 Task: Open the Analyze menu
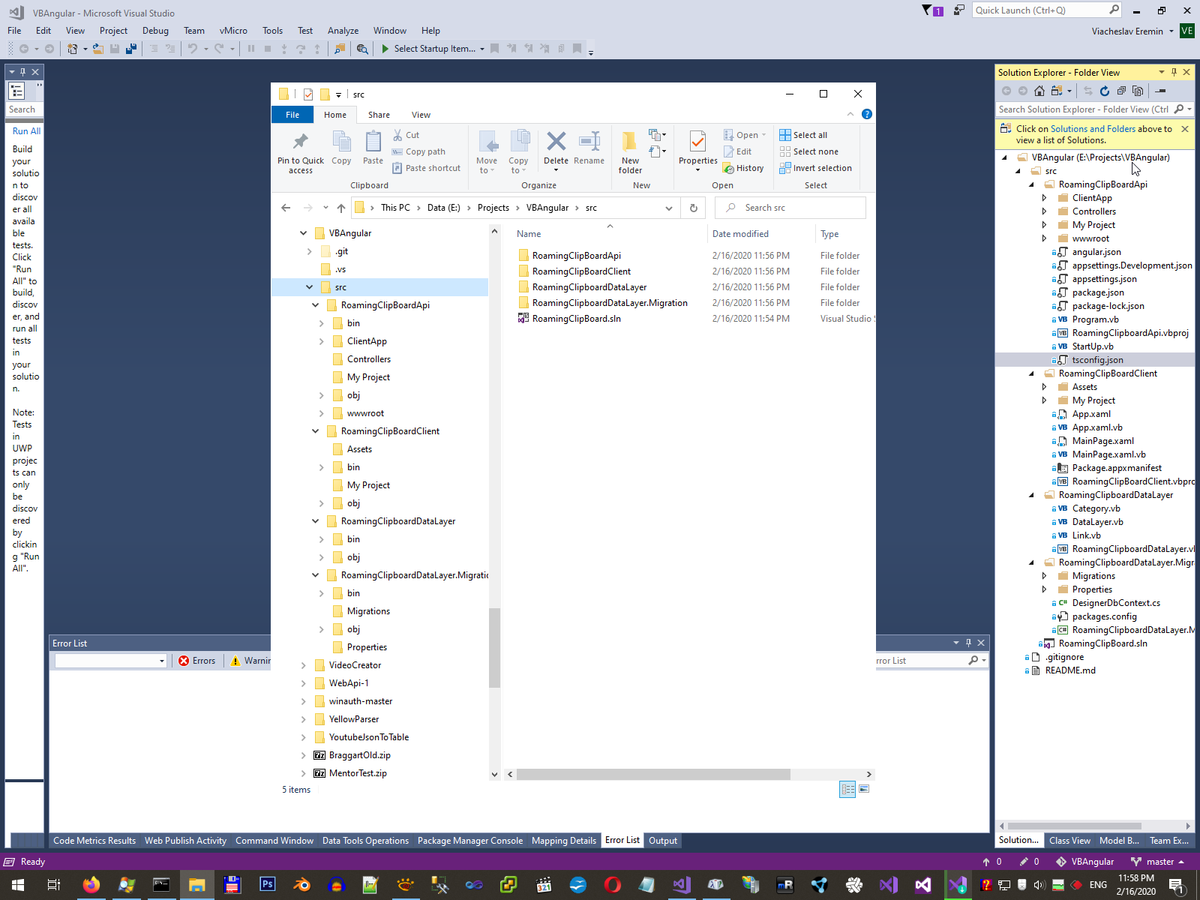coord(343,31)
